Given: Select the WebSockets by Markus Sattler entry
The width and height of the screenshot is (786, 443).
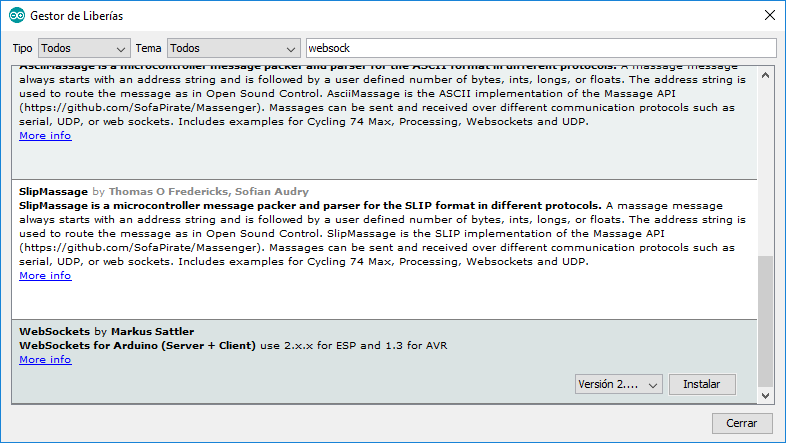Looking at the screenshot, I should [384, 362].
